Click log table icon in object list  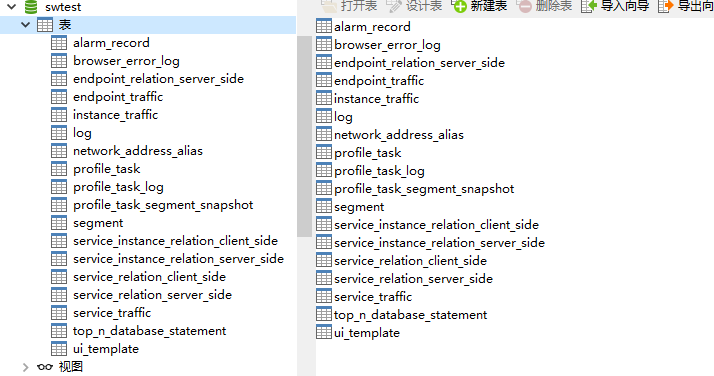coord(324,116)
